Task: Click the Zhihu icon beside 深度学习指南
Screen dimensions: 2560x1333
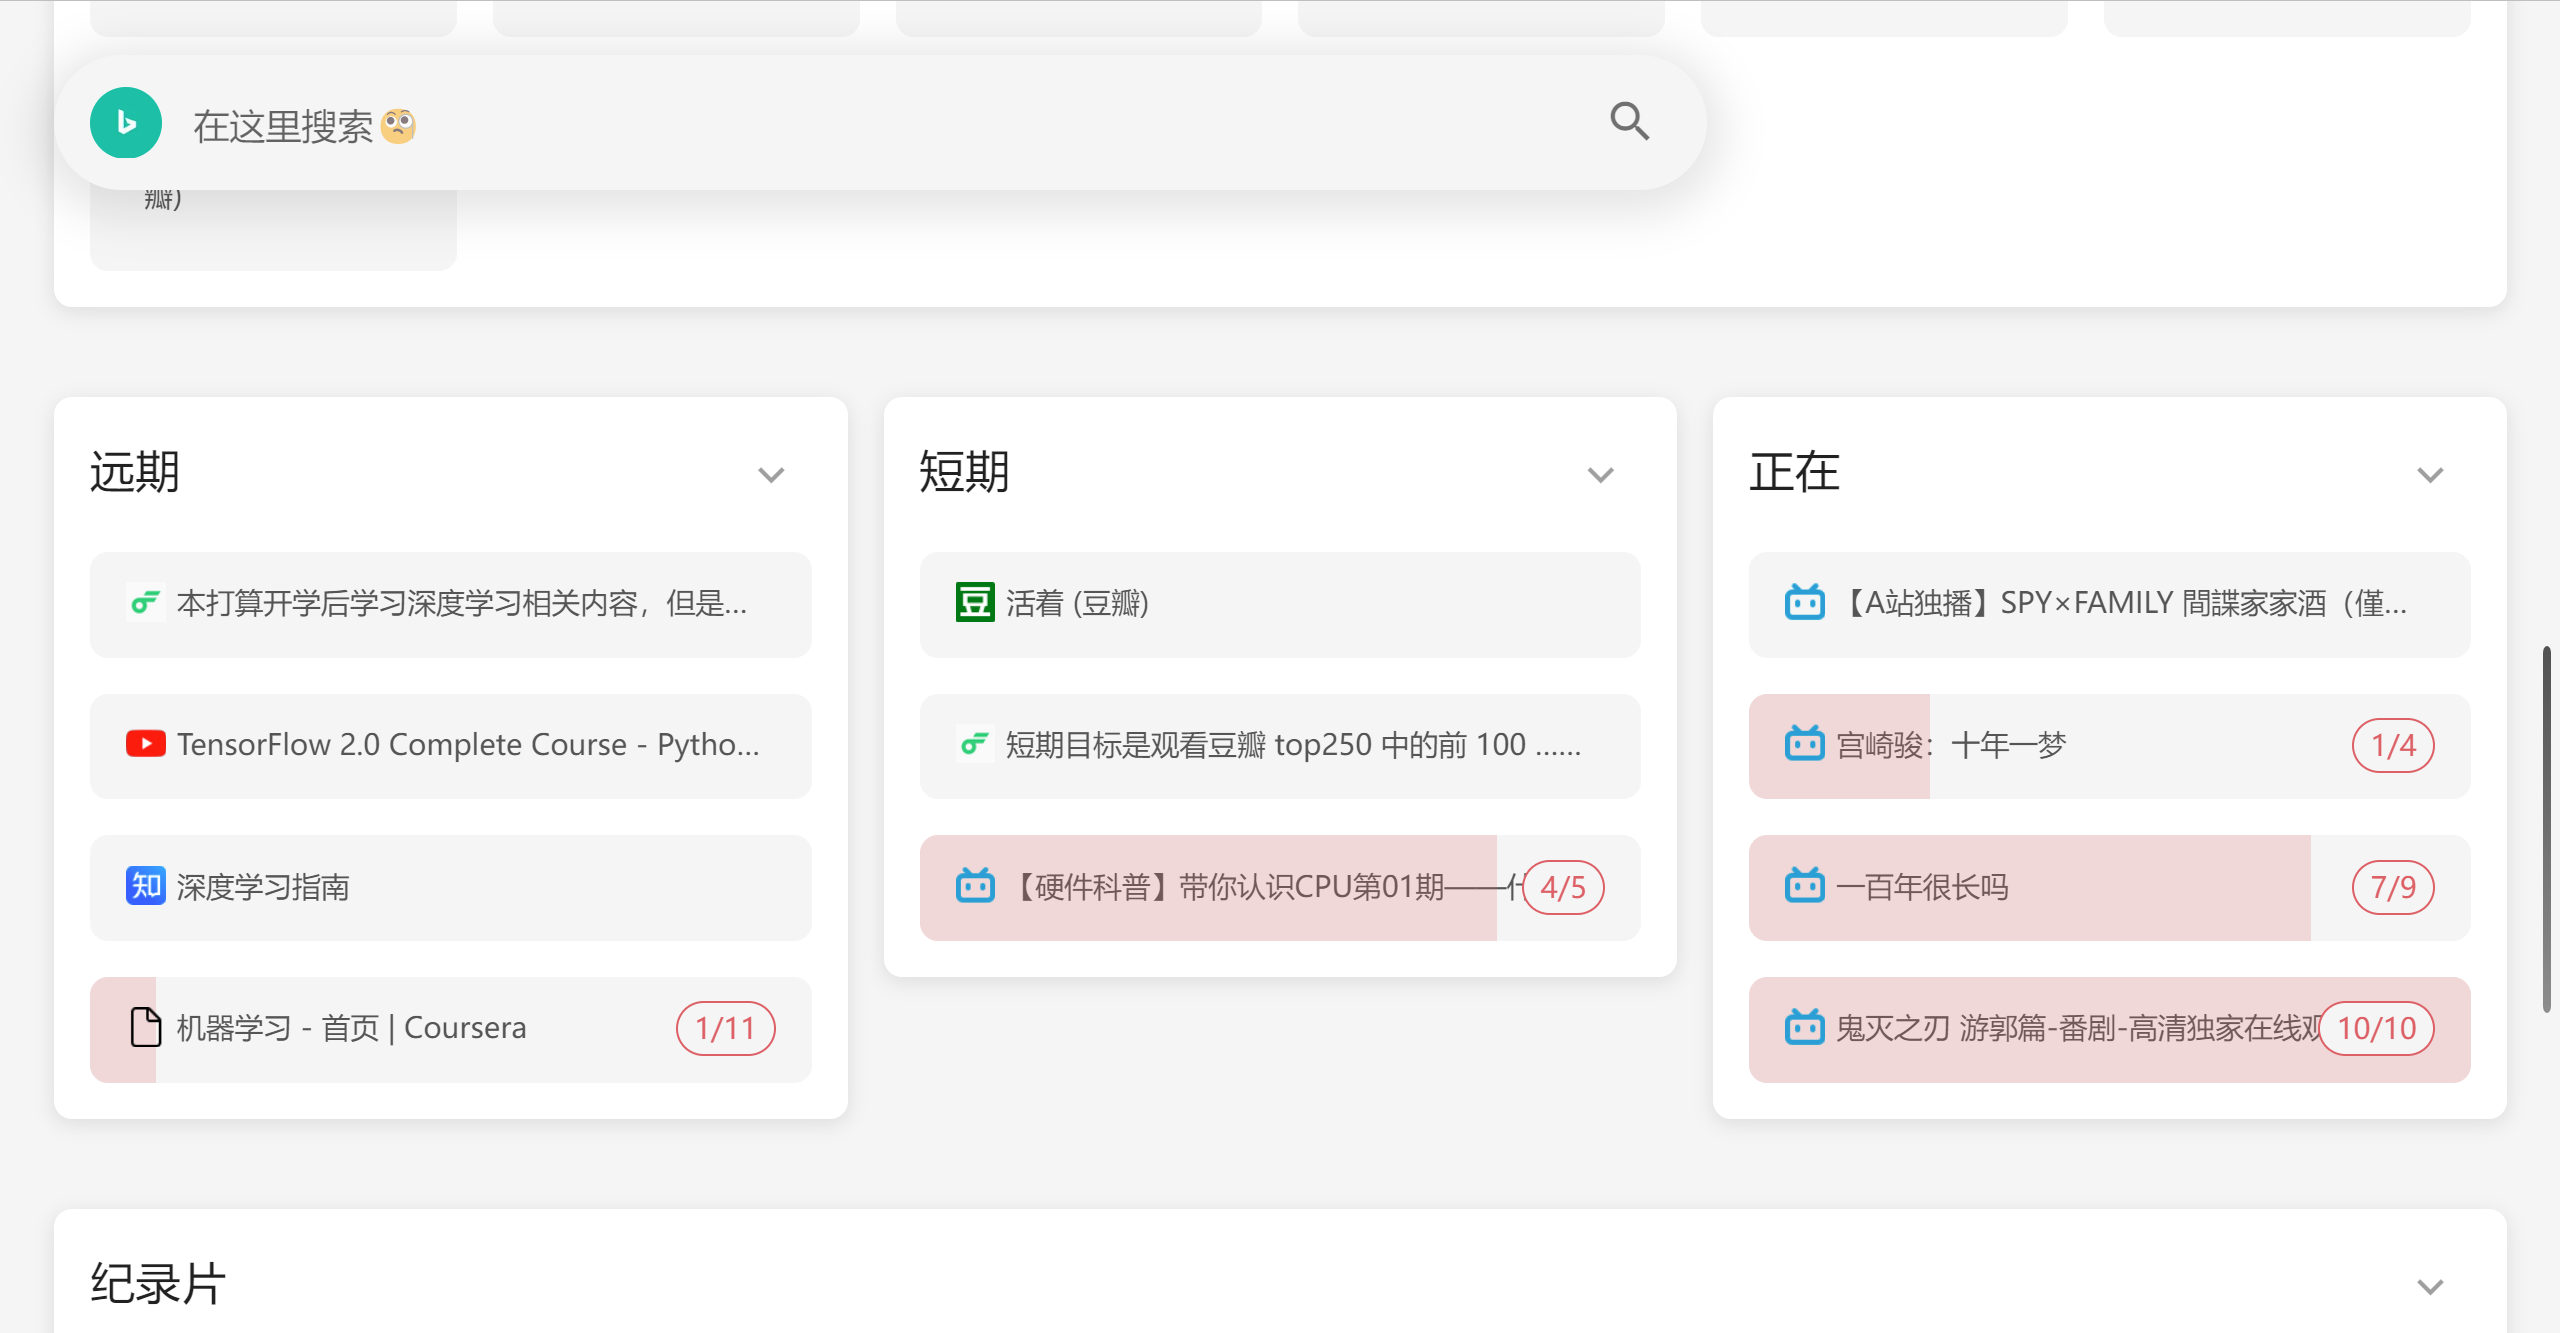Action: [x=146, y=886]
